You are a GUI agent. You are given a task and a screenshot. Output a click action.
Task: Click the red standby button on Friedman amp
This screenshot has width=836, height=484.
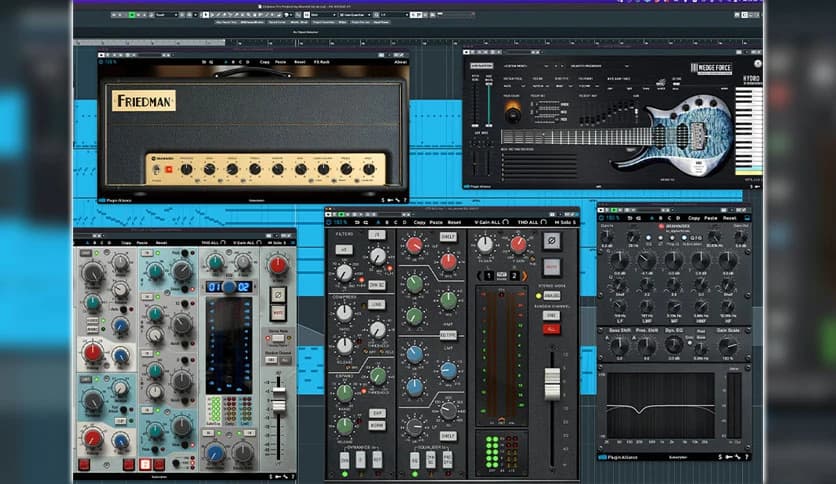(x=169, y=170)
